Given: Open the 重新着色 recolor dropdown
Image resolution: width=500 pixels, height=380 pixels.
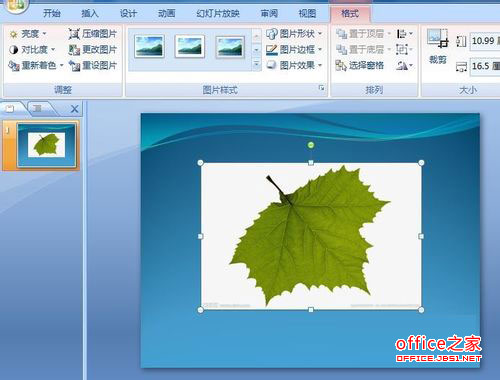Looking at the screenshot, I should click(36, 65).
